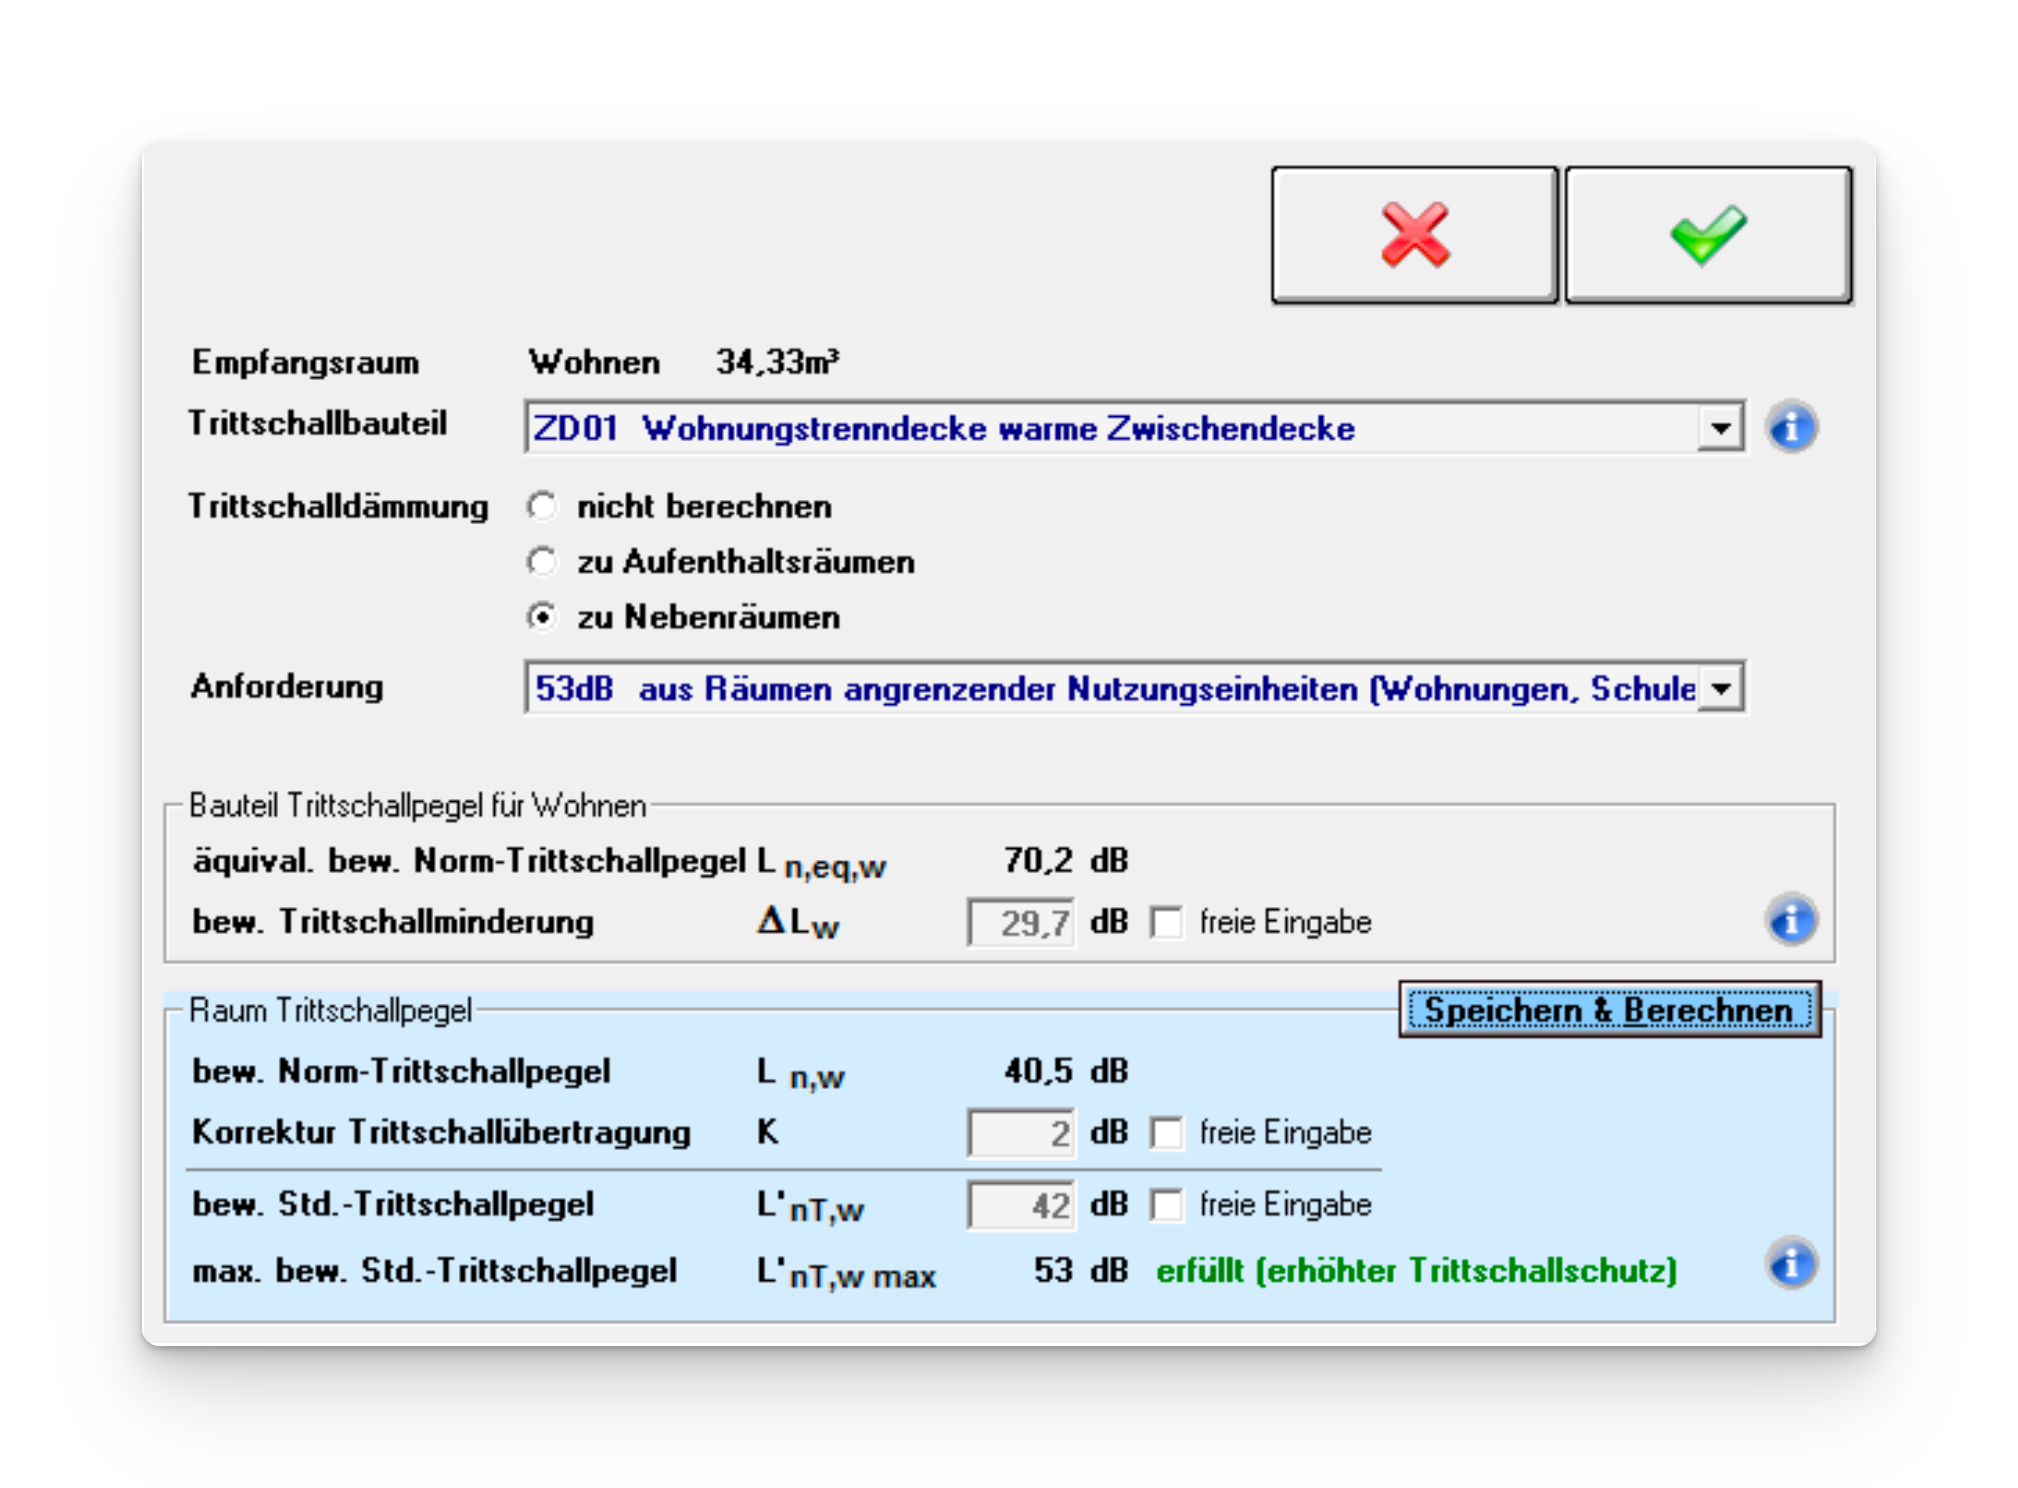Select 'zu Nebenräumen' radio button

click(x=542, y=618)
